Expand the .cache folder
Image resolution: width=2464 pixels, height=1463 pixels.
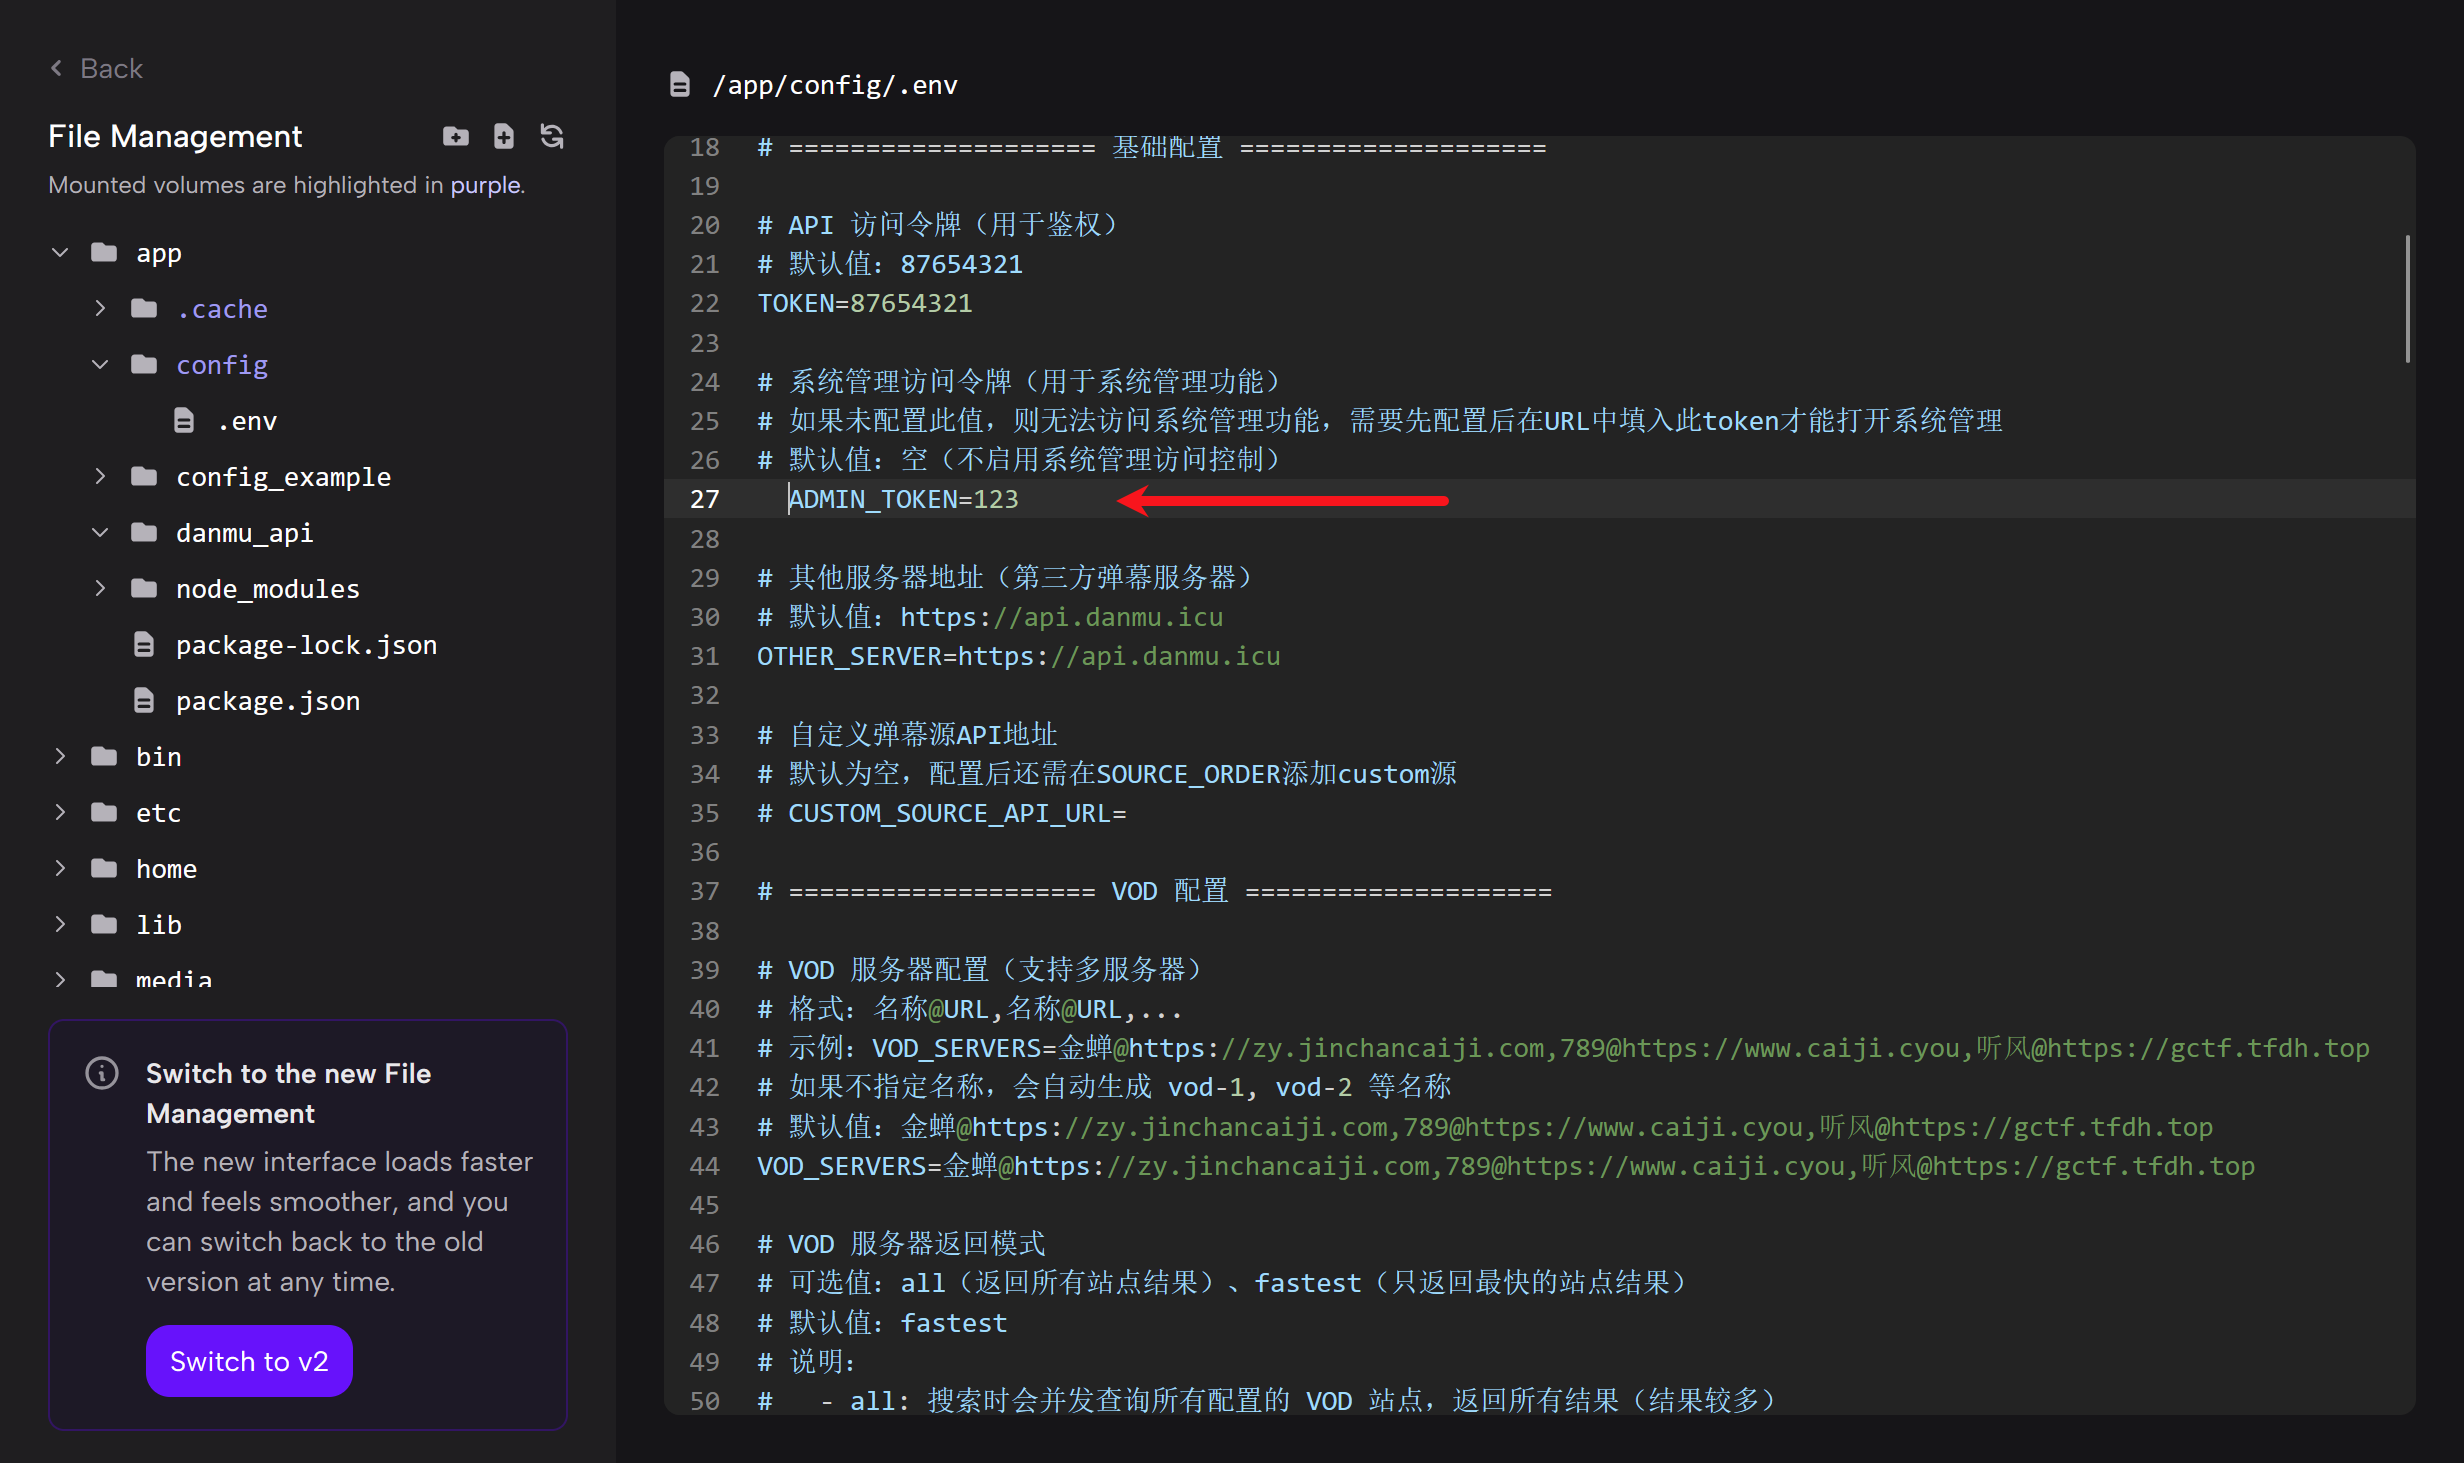pos(100,309)
